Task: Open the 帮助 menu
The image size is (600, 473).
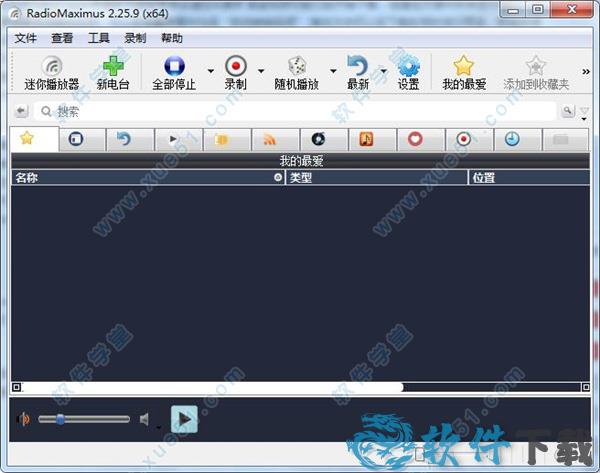Action: pos(172,38)
